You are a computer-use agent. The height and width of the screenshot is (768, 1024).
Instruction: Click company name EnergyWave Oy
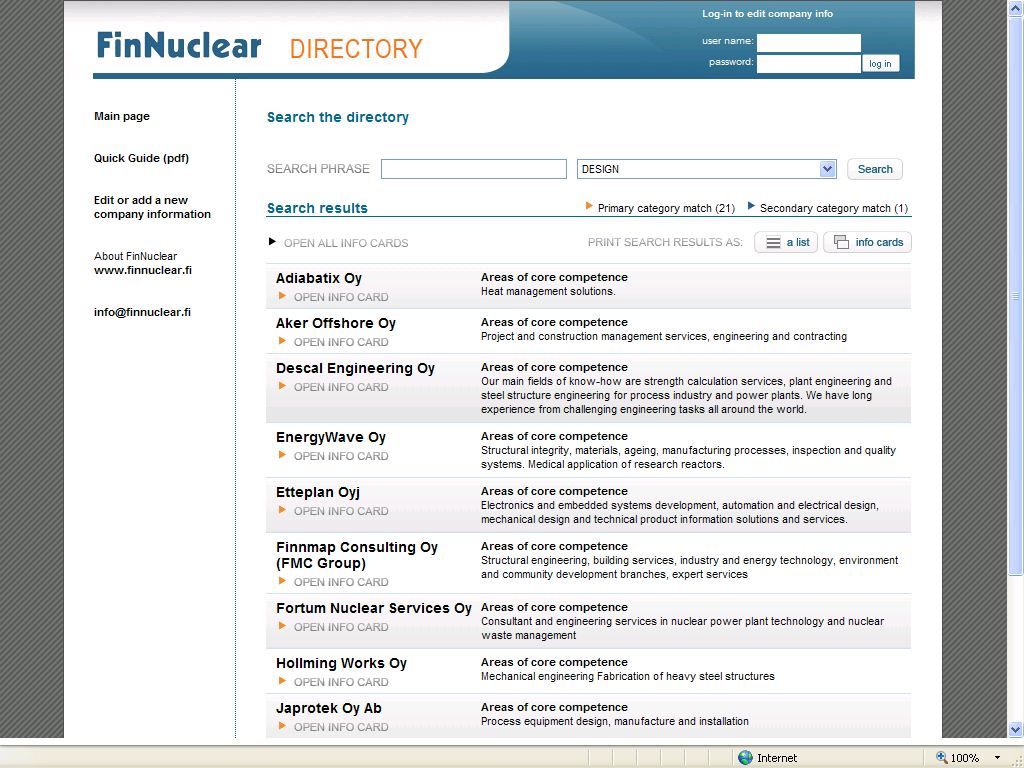[x=330, y=437]
